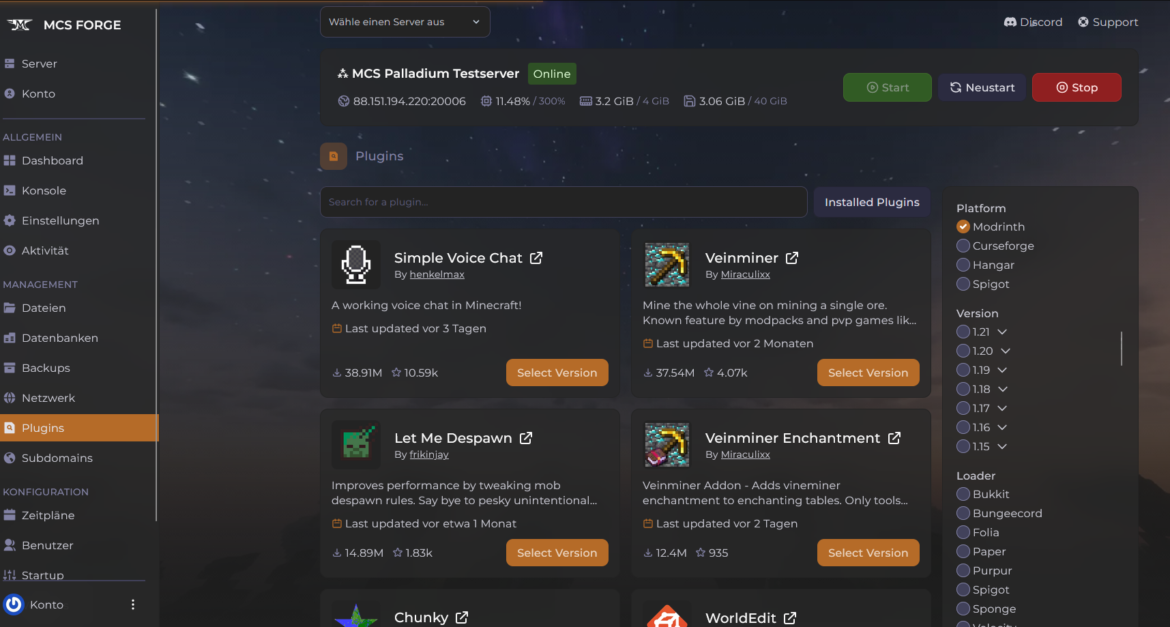Click the server IP address network icon
The height and width of the screenshot is (627, 1170).
pyautogui.click(x=343, y=101)
